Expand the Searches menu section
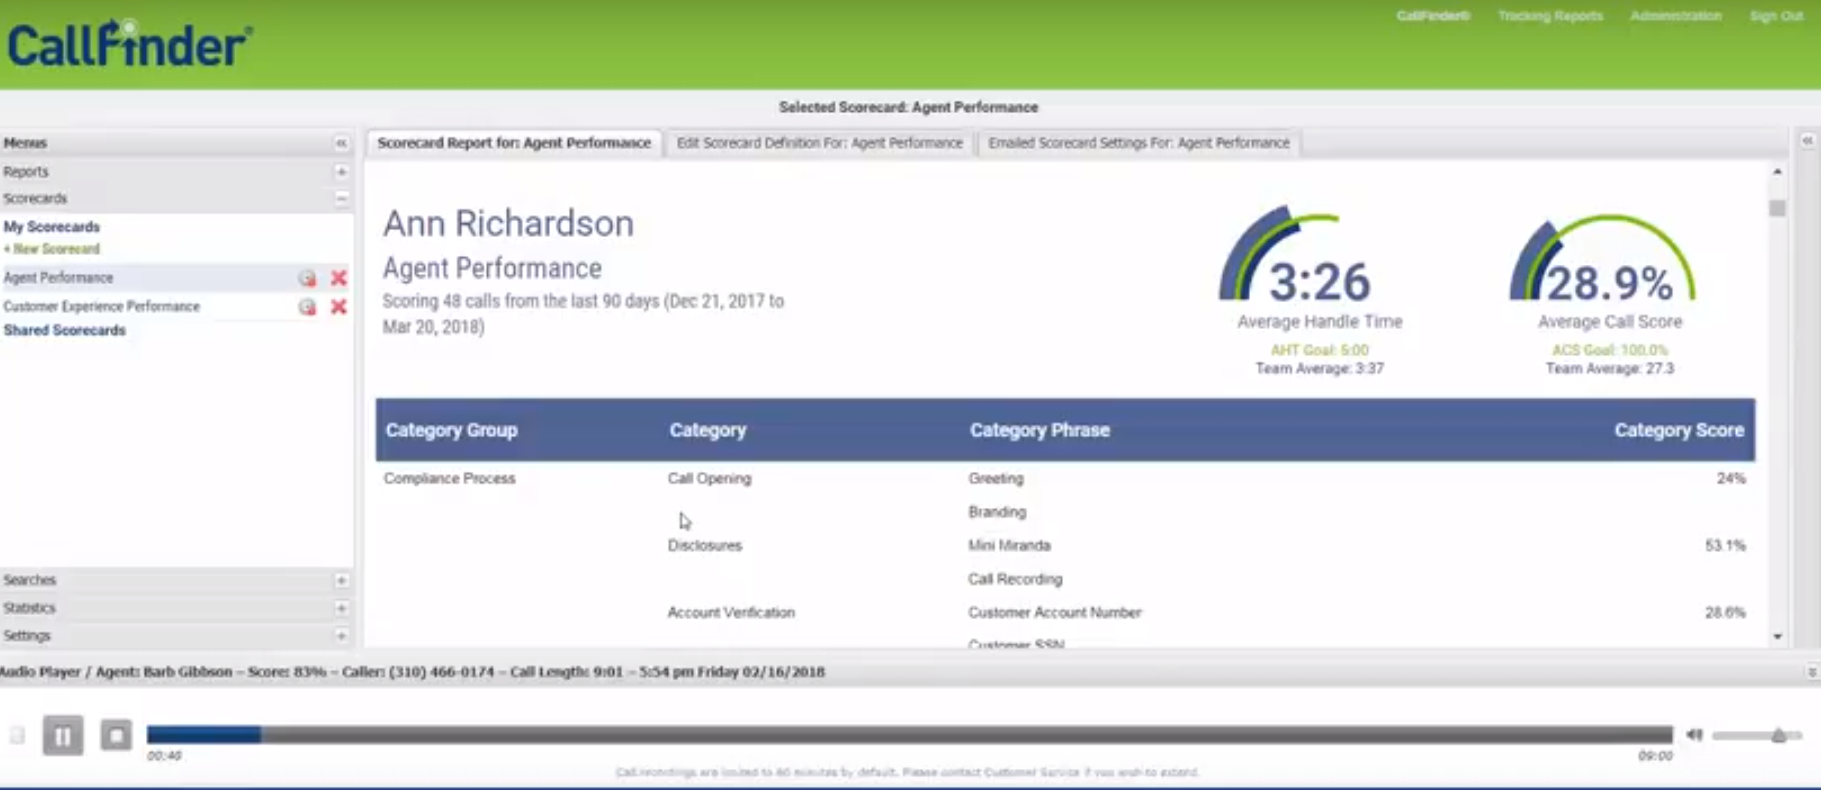1821x790 pixels. click(341, 580)
